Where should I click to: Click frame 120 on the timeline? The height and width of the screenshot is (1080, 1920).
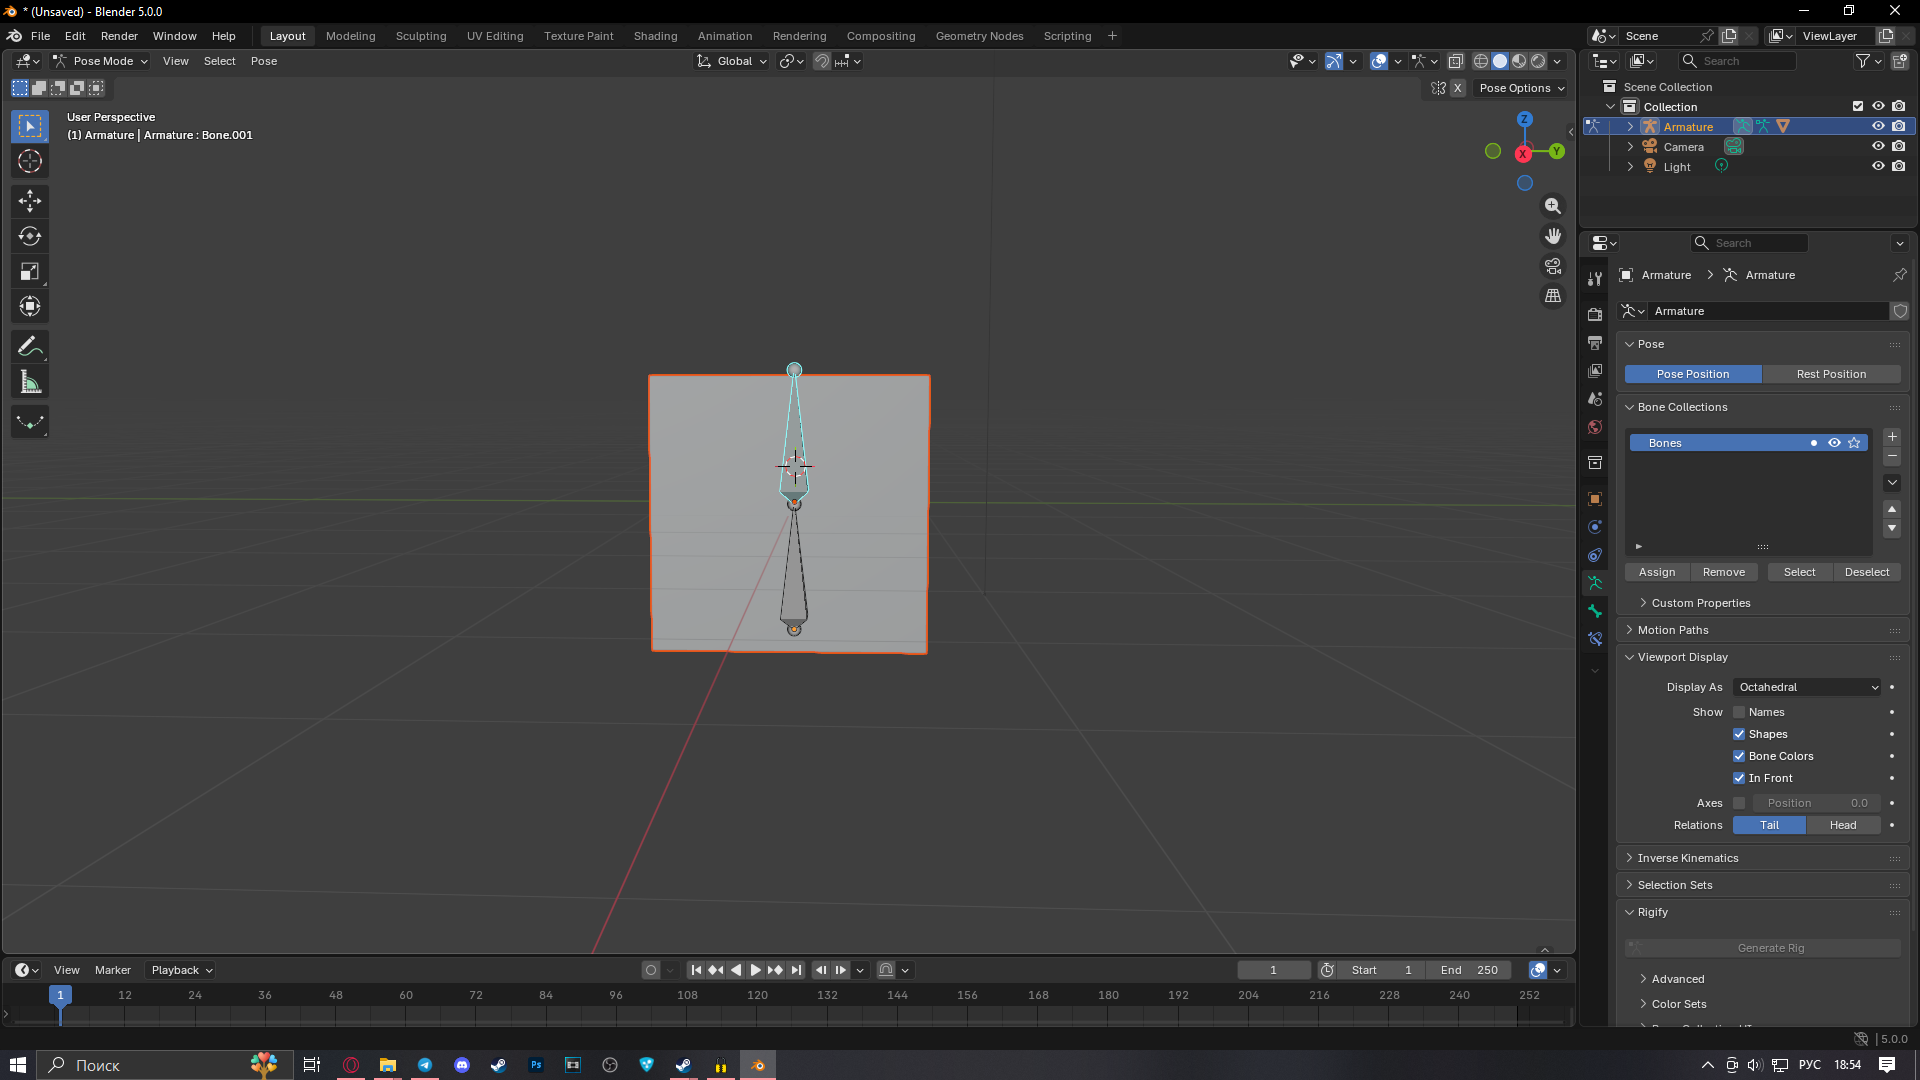click(757, 1010)
